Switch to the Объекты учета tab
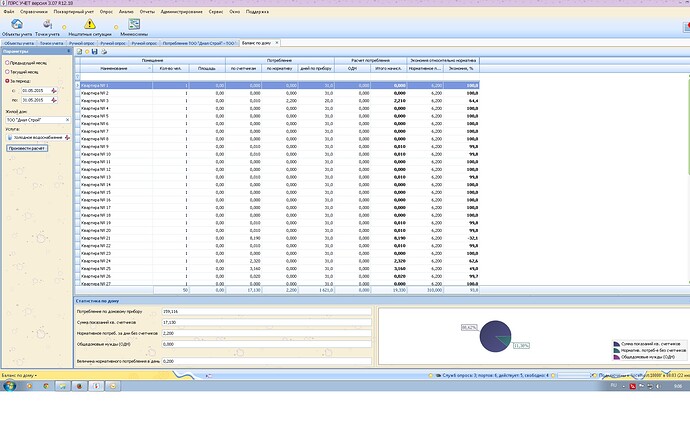Screen dimensions: 690x435 (x=19, y=43)
